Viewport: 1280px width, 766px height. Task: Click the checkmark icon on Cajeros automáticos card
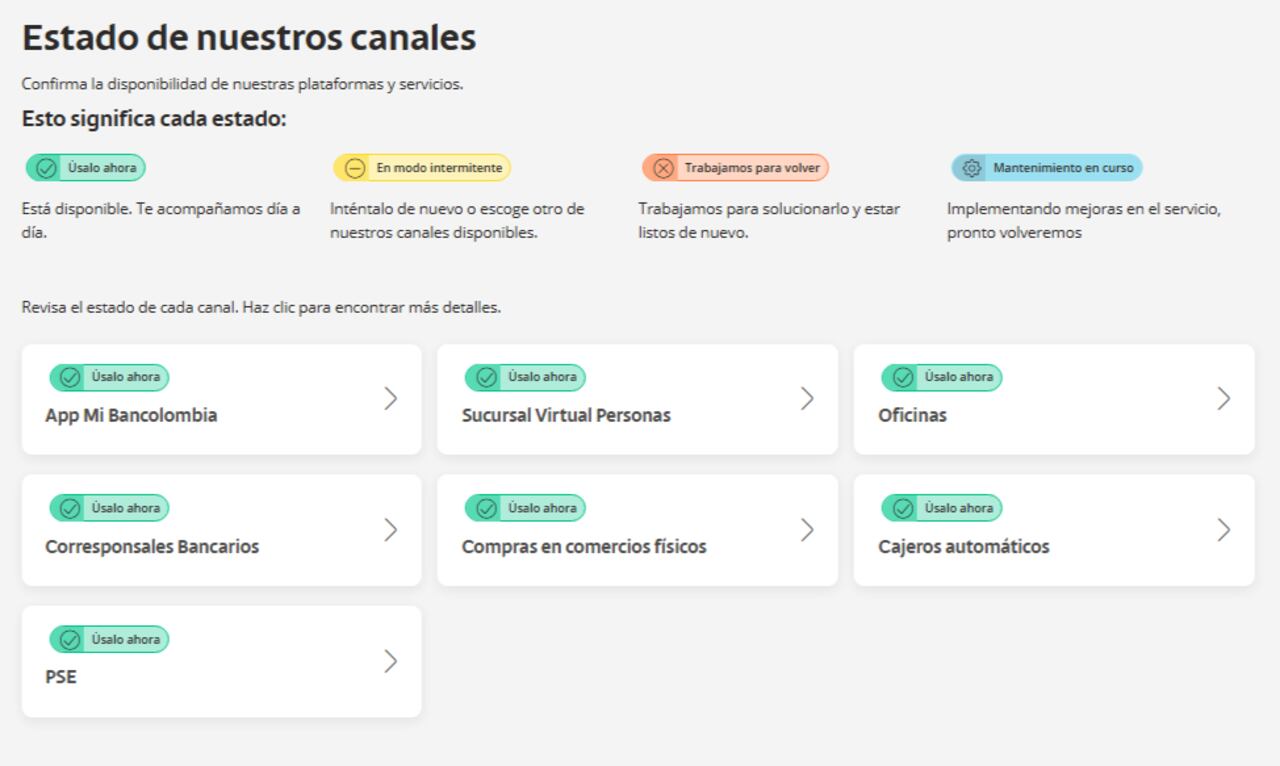tap(902, 509)
